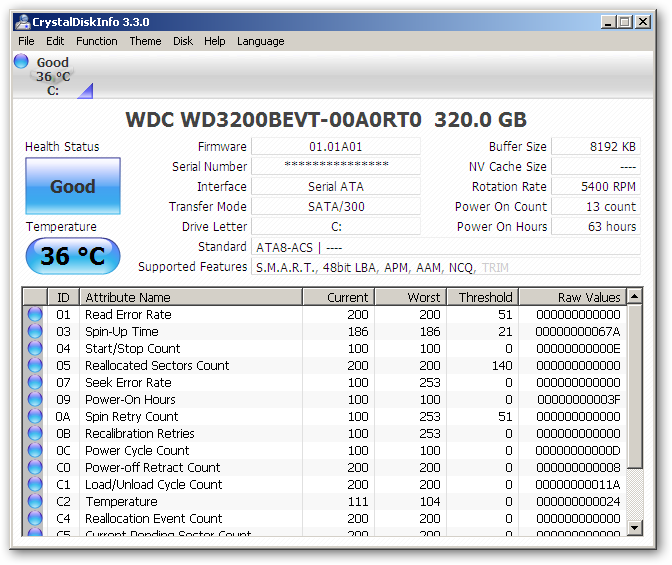Click the status orb for Temperature row
The height and width of the screenshot is (565, 672).
35,501
